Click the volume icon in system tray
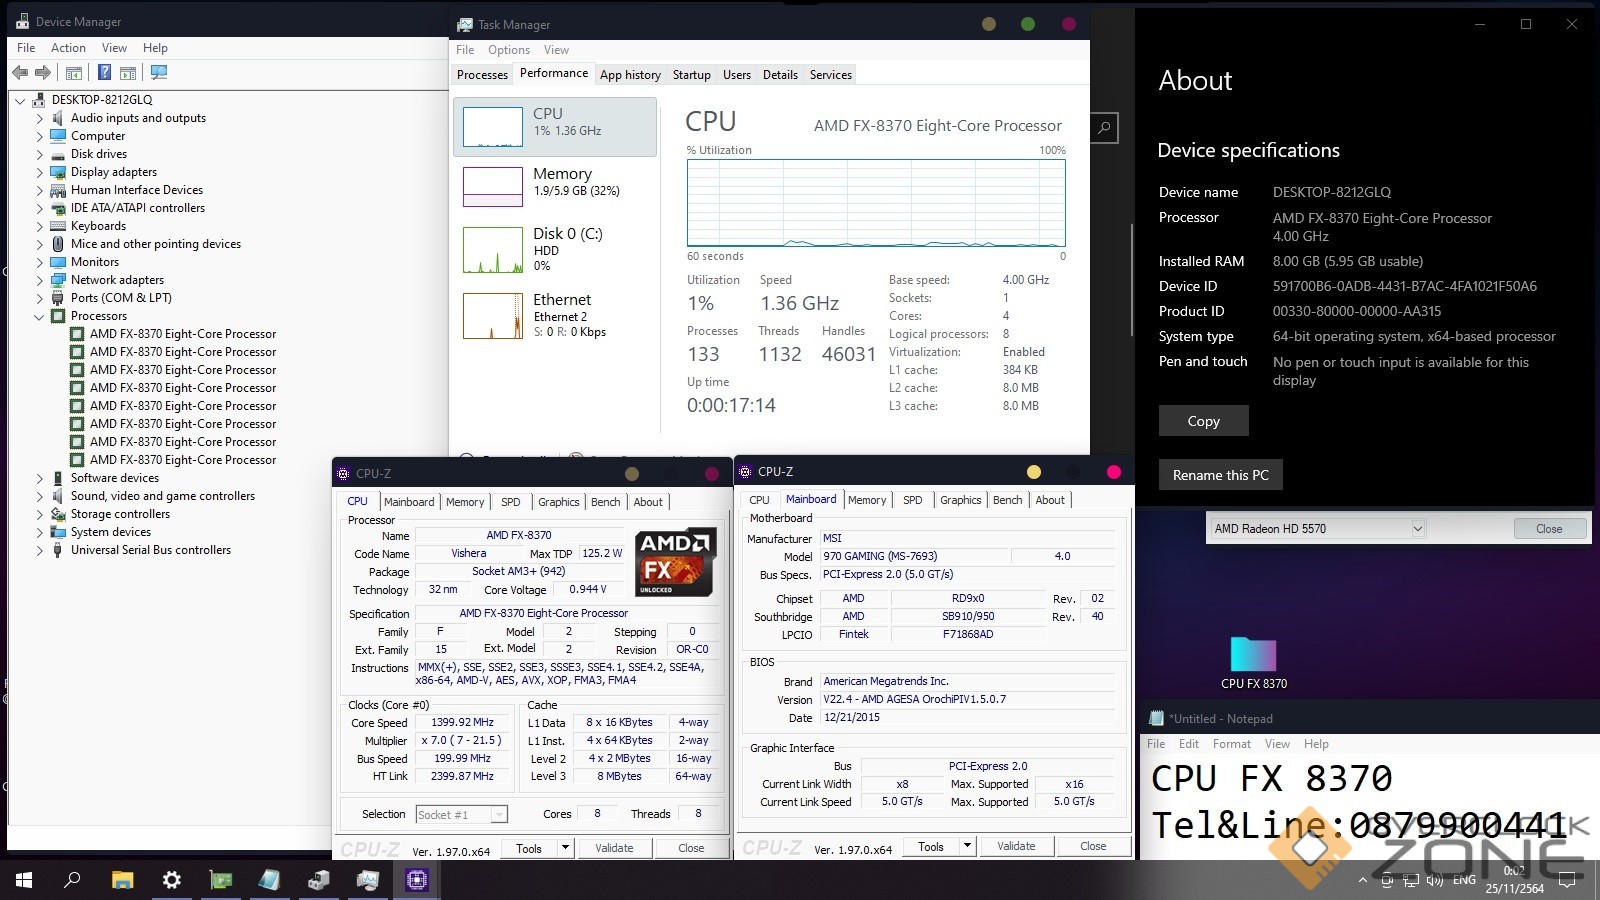The image size is (1600, 900). coord(1435,880)
